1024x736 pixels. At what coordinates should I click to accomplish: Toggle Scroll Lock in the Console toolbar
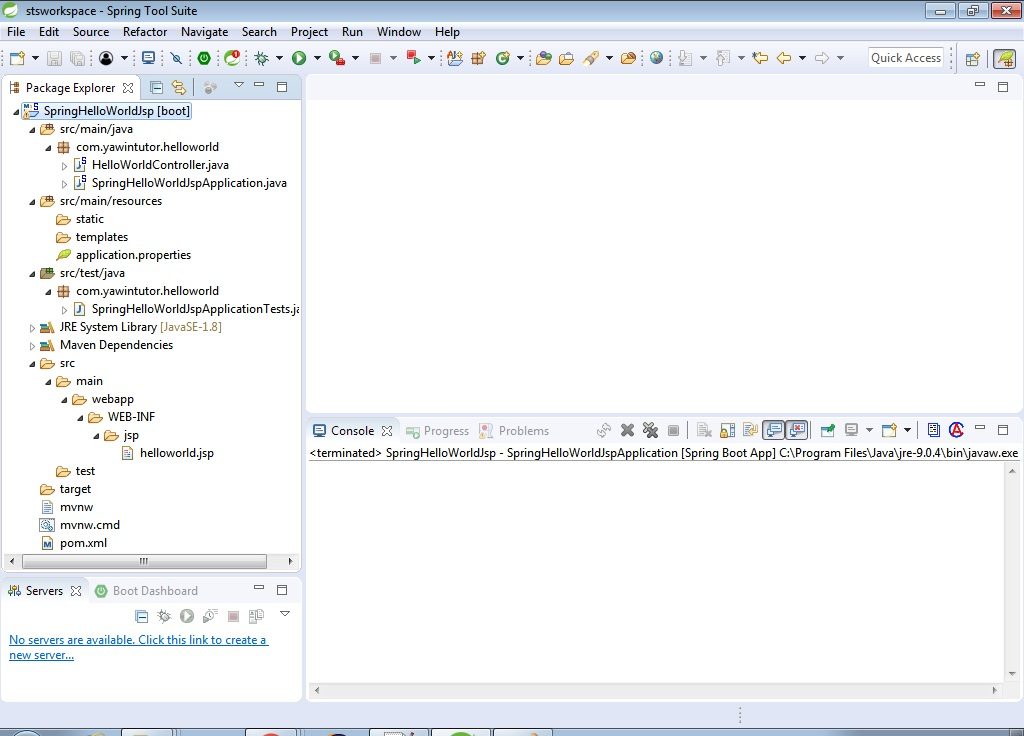(x=728, y=430)
